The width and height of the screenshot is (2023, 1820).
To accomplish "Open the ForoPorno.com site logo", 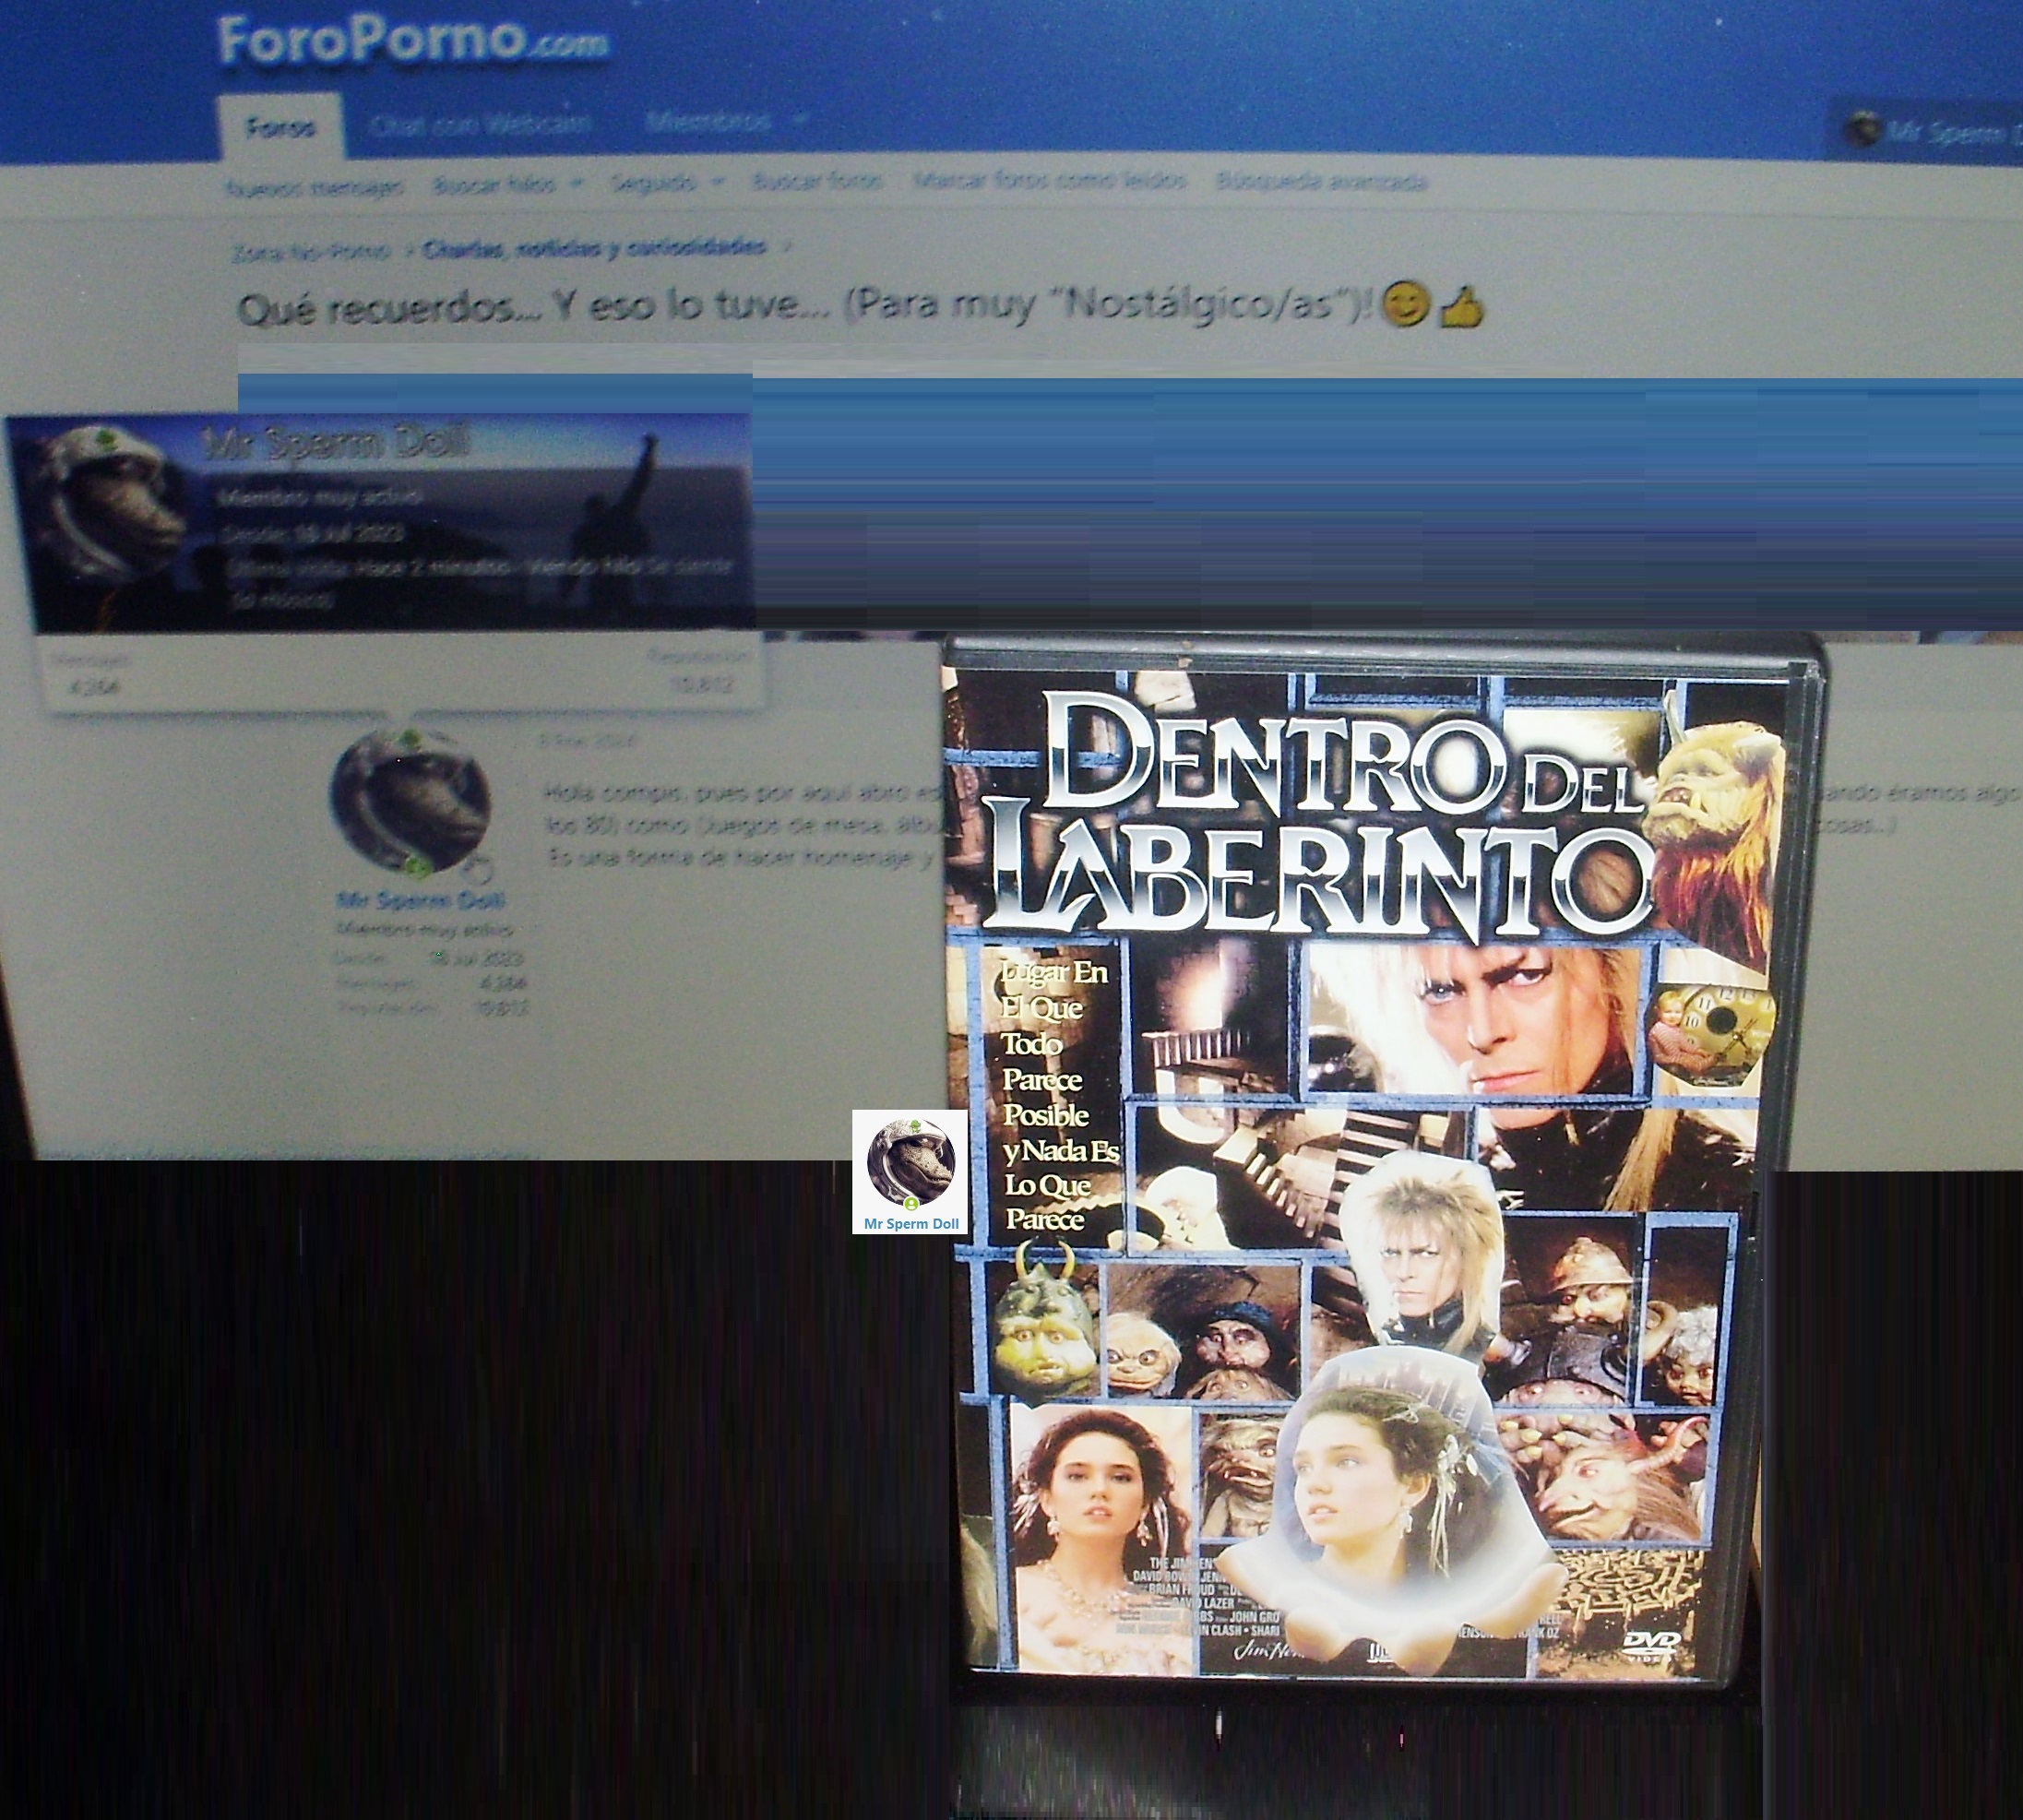I will tap(413, 42).
